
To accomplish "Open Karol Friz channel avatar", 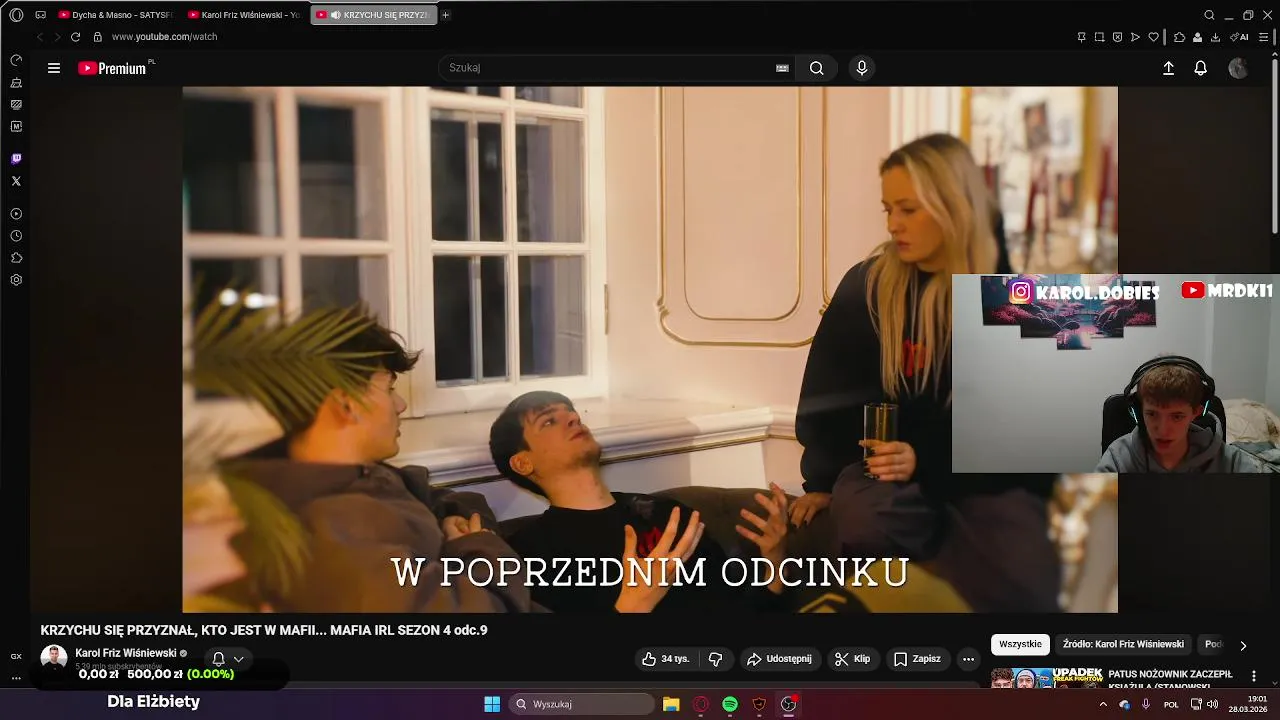I will click(53, 659).
